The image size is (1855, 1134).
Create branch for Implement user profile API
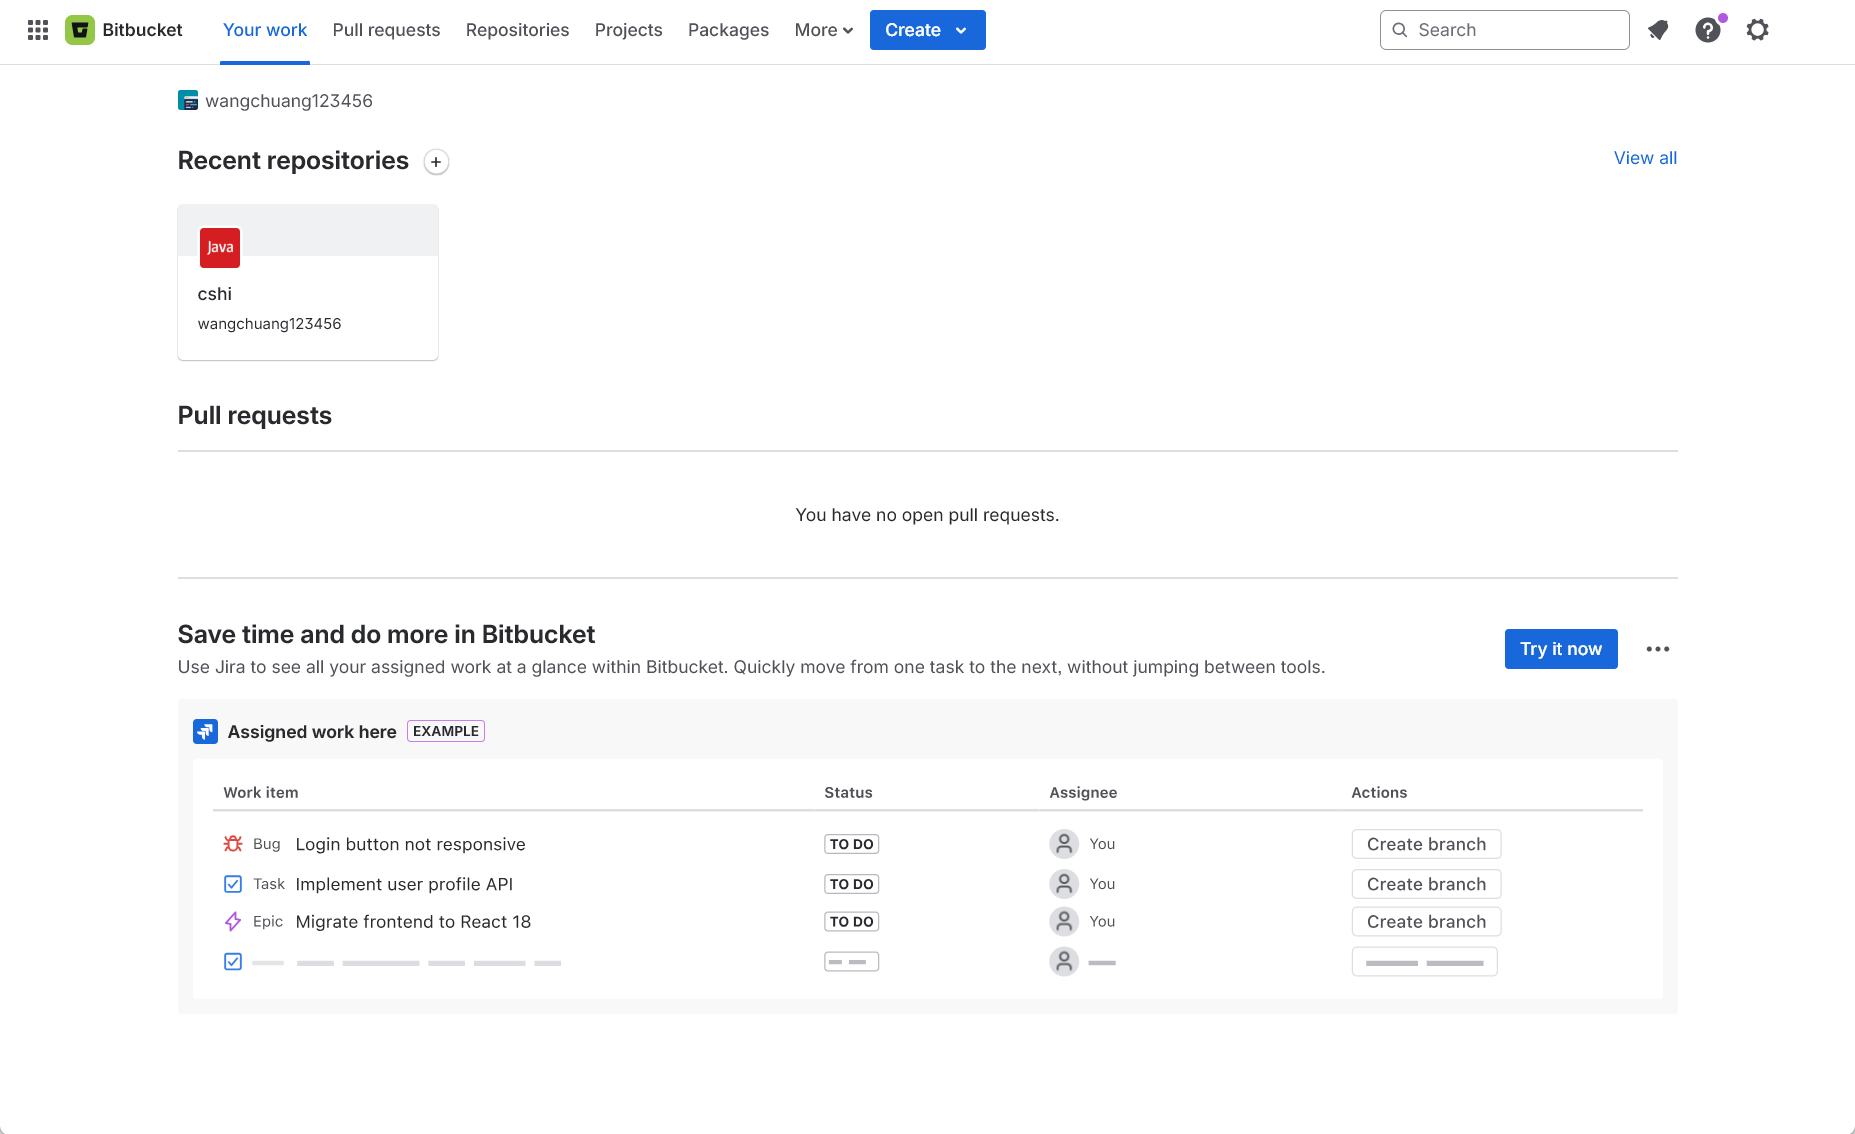(x=1426, y=884)
